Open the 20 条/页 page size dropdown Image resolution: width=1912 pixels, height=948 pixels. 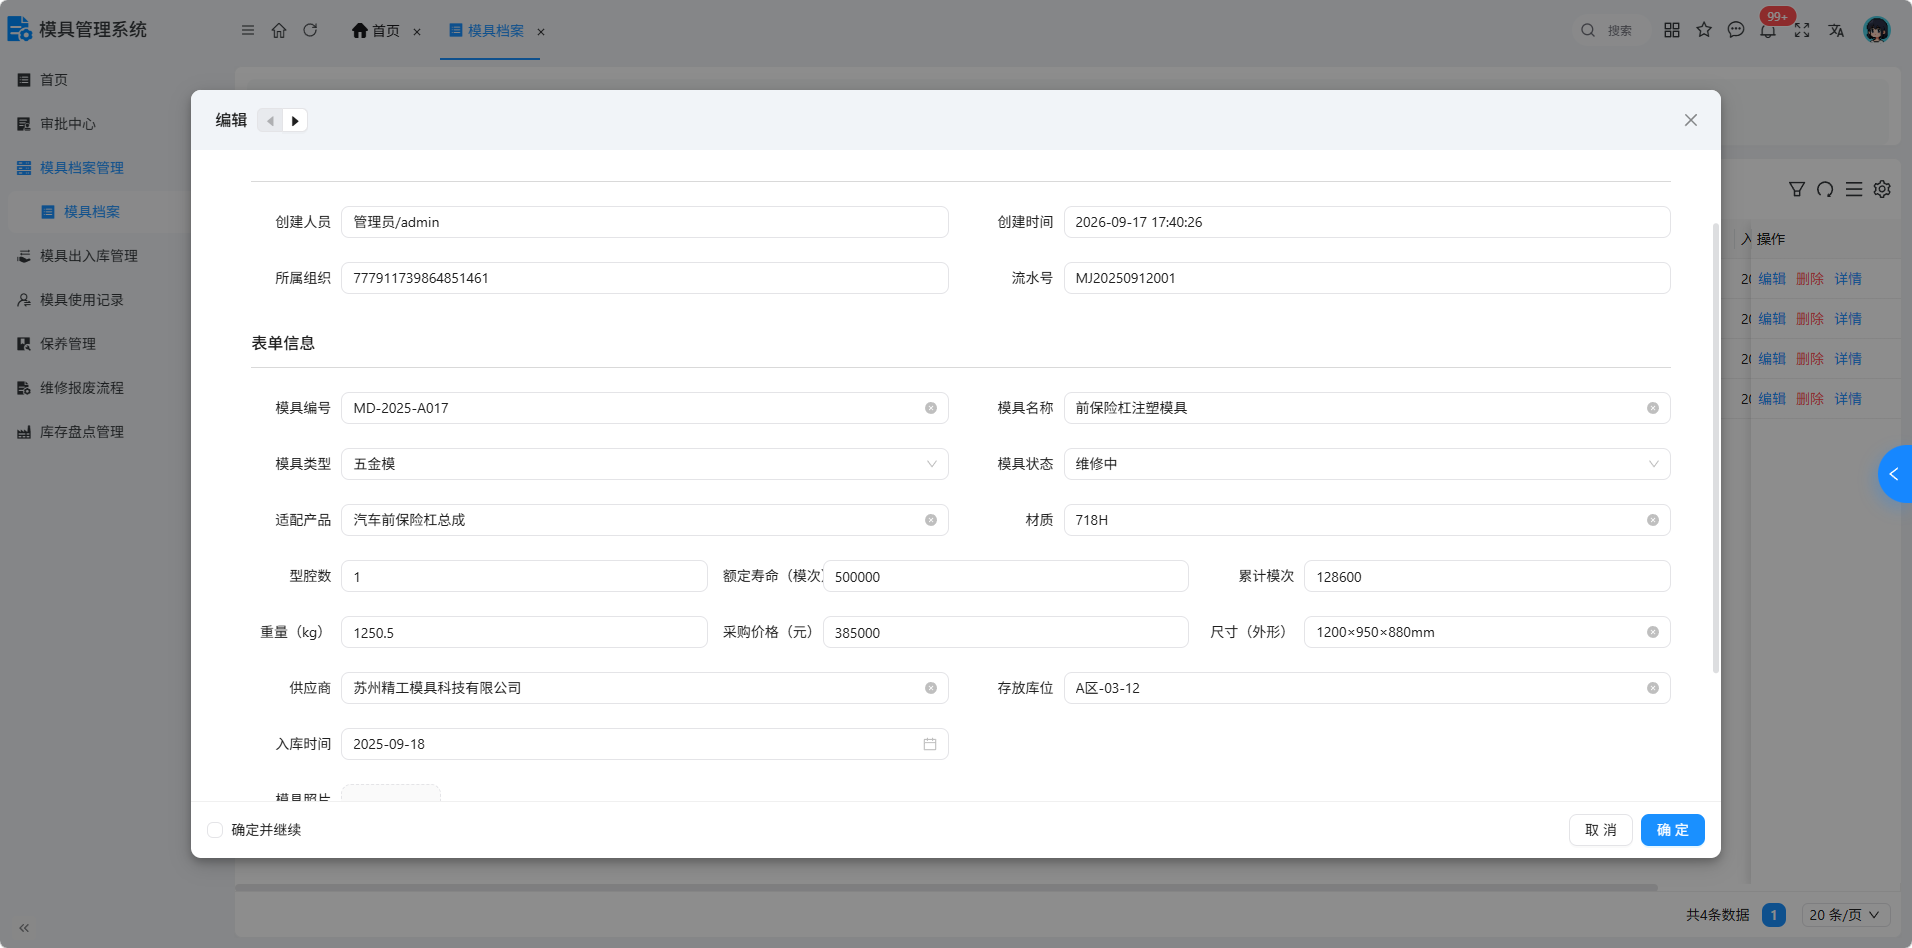point(1846,915)
